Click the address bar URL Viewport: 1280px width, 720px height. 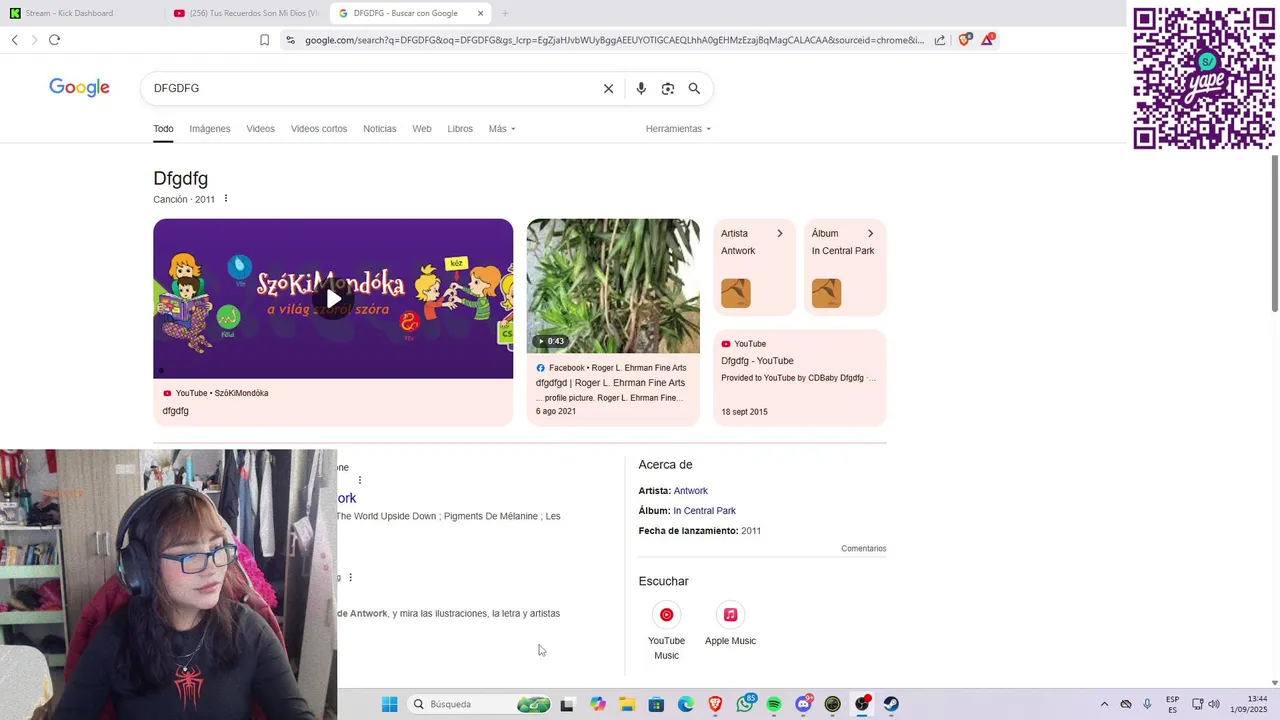614,40
